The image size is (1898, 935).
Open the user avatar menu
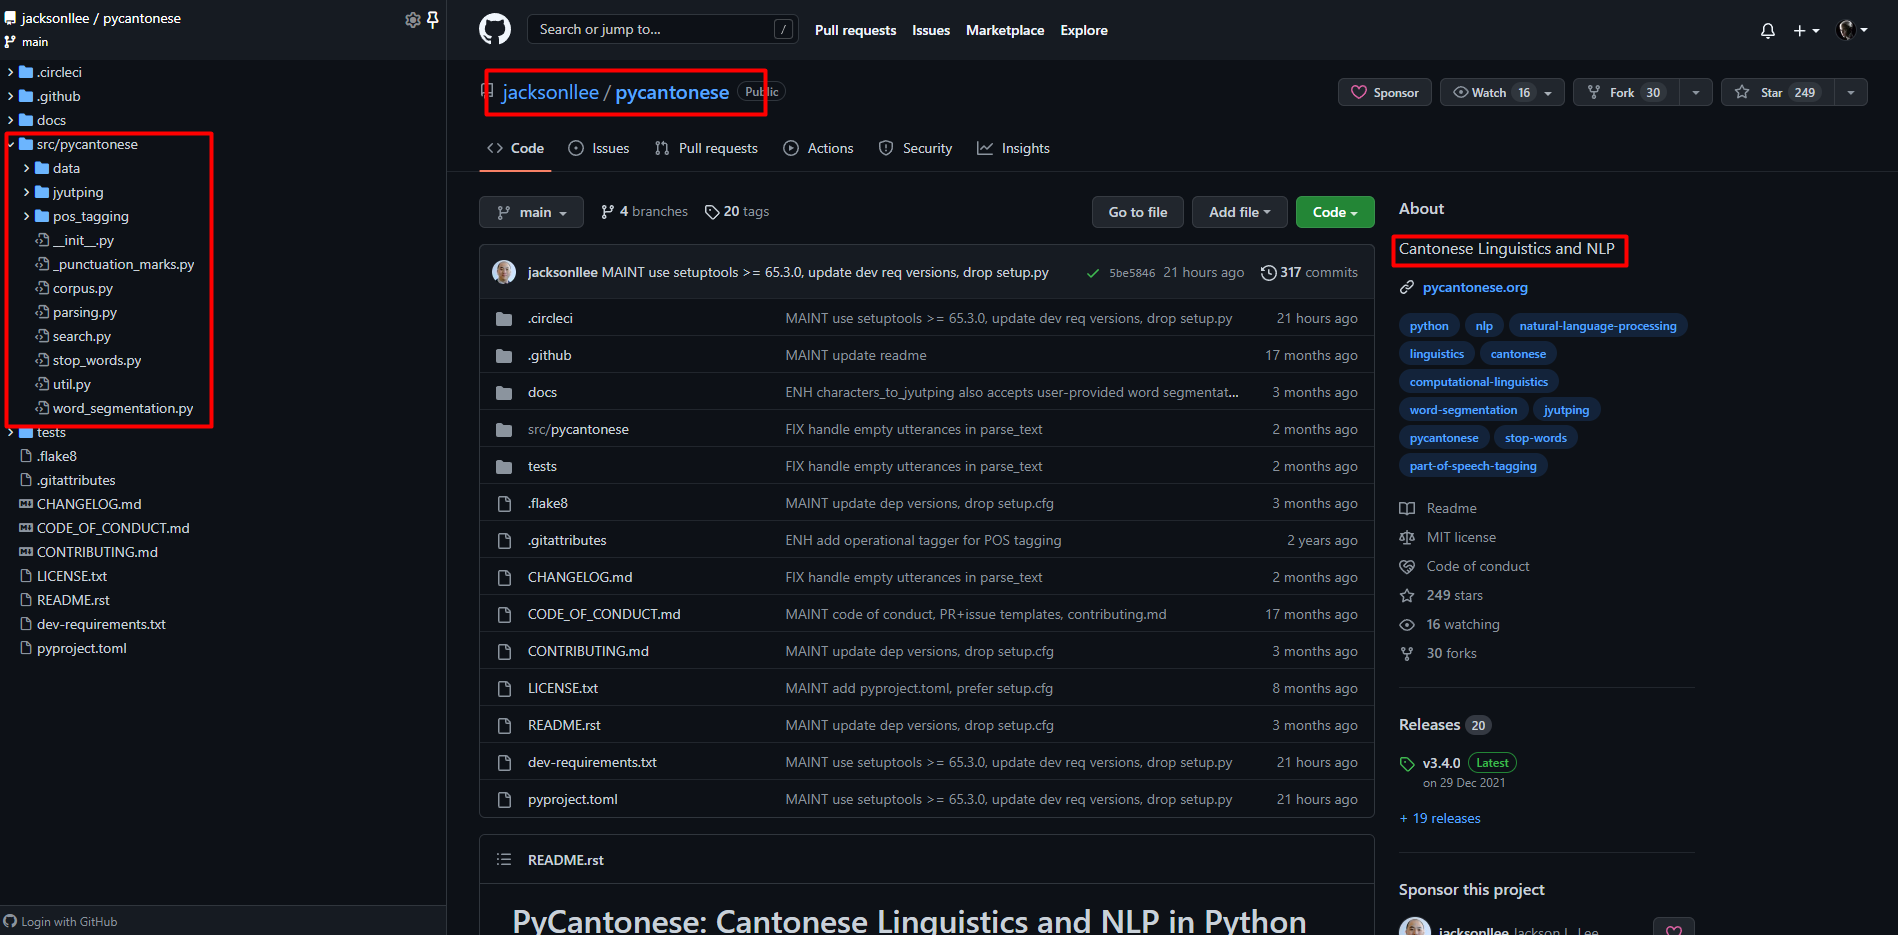[1853, 30]
